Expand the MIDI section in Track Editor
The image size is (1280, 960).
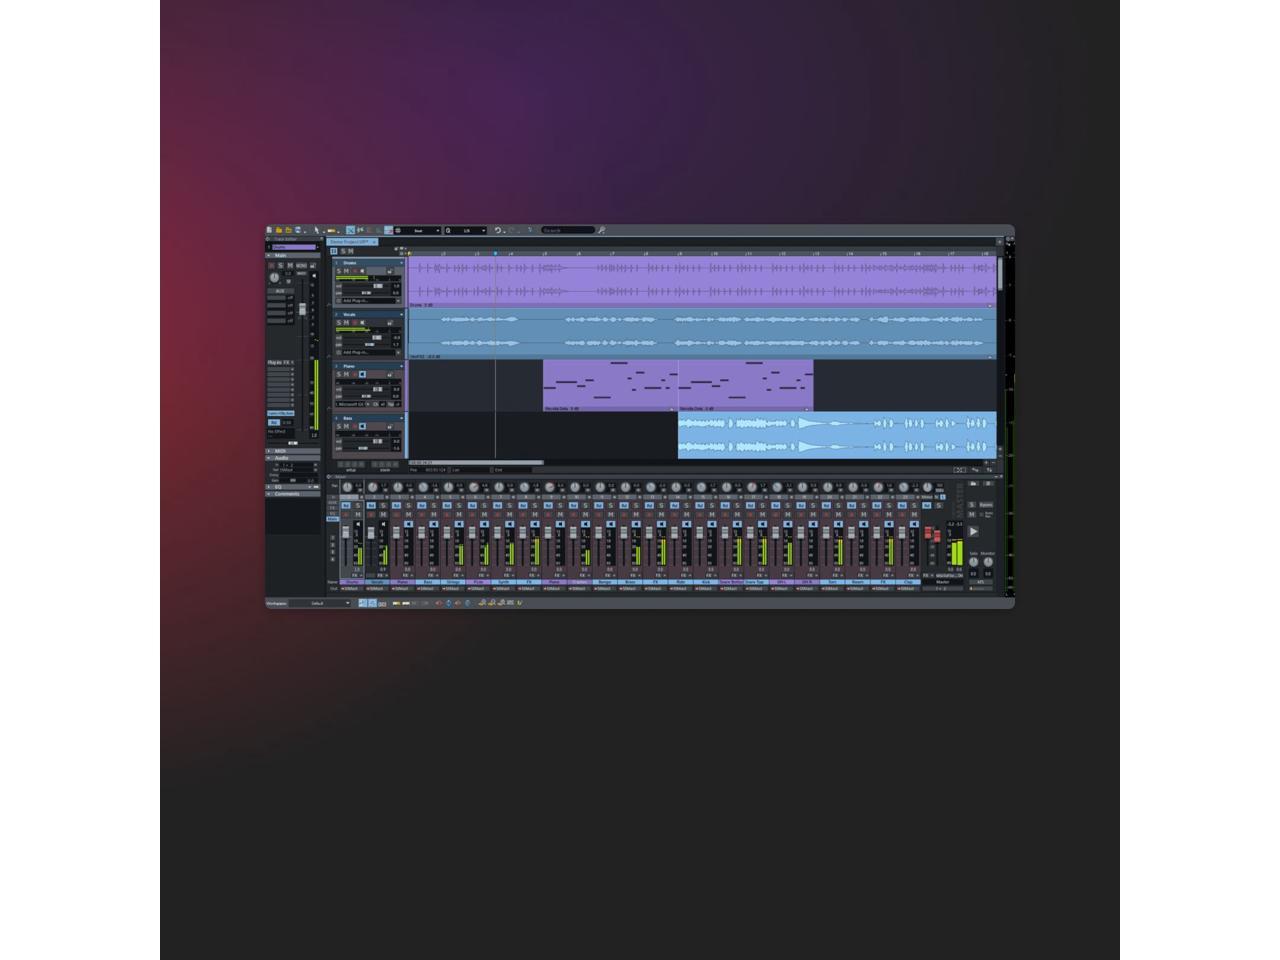281,451
